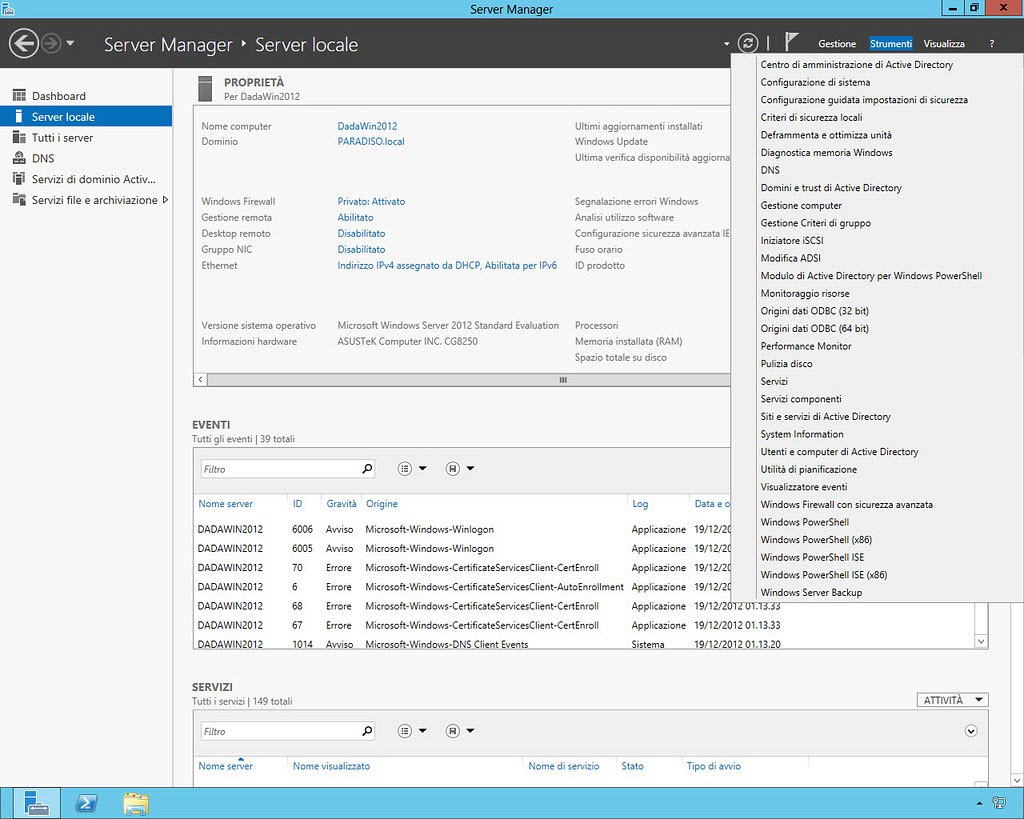This screenshot has width=1024, height=819.
Task: Click the Dashboard sidebar icon
Action: click(x=19, y=96)
